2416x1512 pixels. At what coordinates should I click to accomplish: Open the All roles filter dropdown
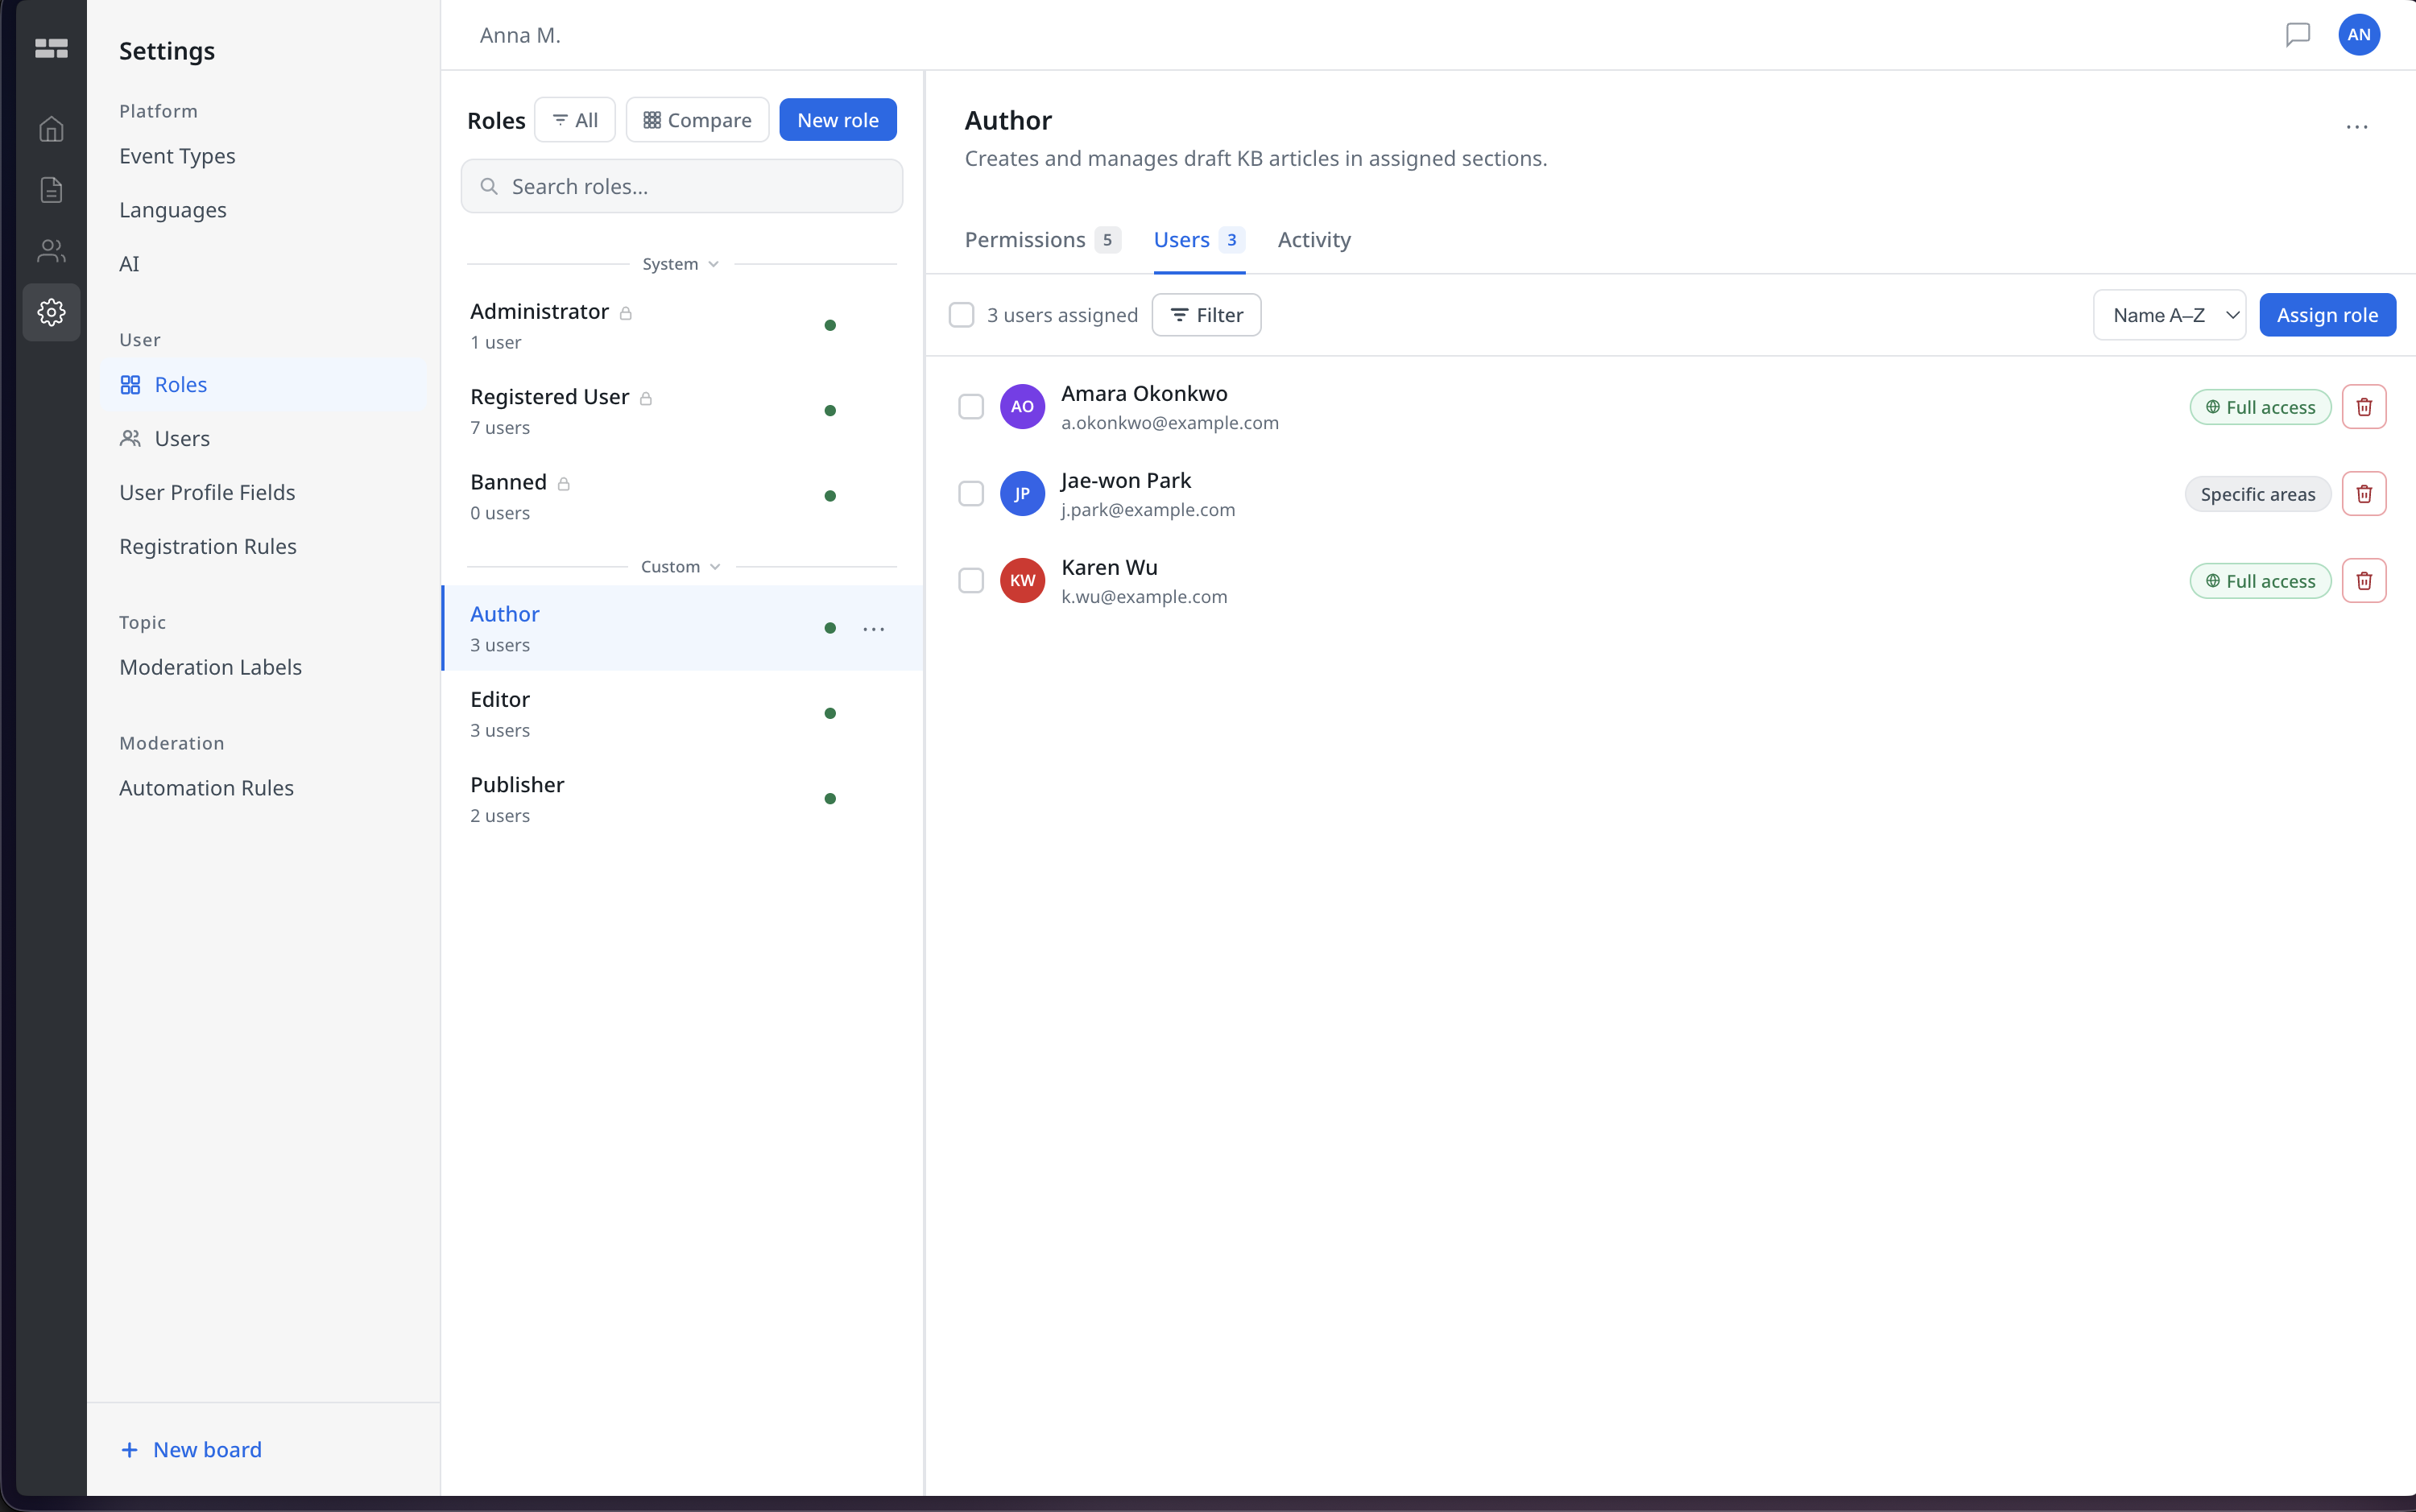pyautogui.click(x=575, y=120)
